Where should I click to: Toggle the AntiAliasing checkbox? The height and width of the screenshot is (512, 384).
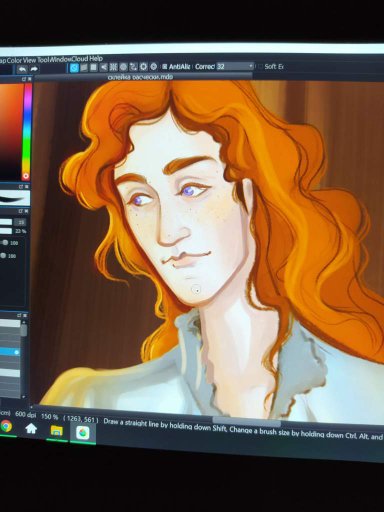pyautogui.click(x=164, y=67)
